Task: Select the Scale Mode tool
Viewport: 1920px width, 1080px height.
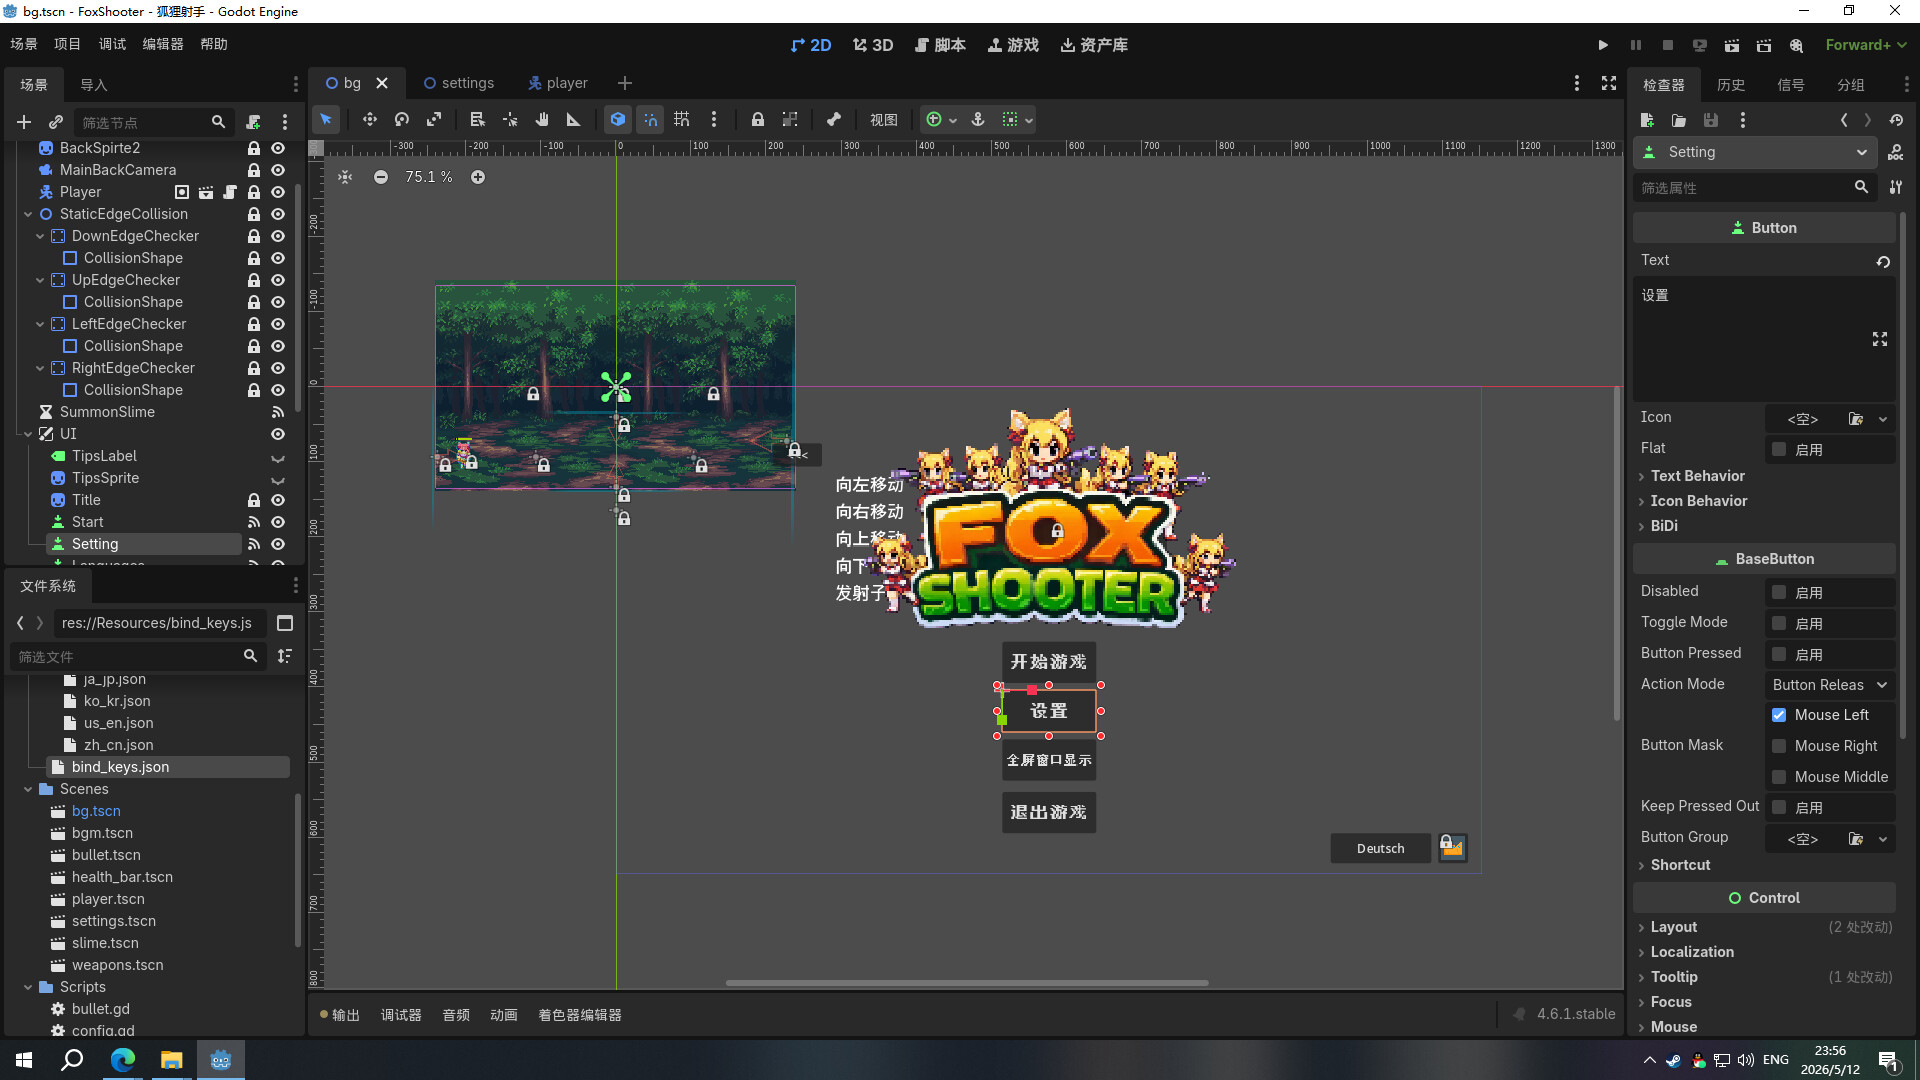Action: pos(434,120)
